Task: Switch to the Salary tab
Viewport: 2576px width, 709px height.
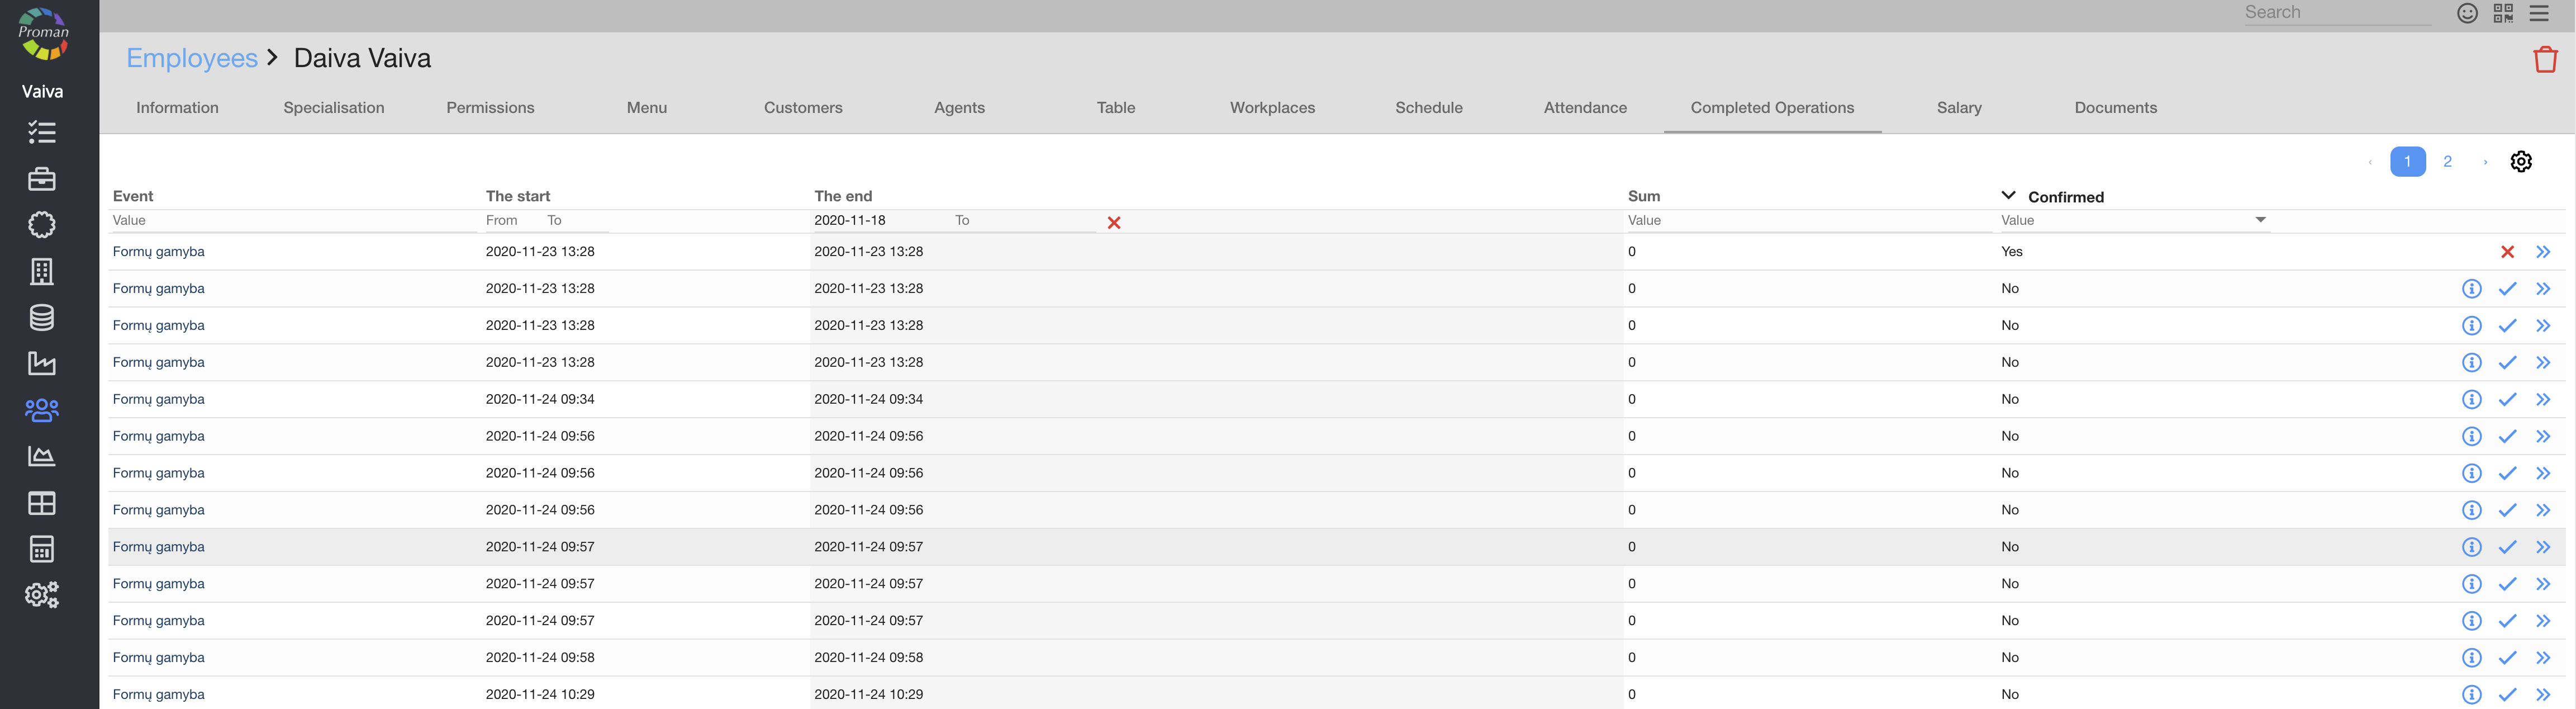Action: pos(1958,108)
